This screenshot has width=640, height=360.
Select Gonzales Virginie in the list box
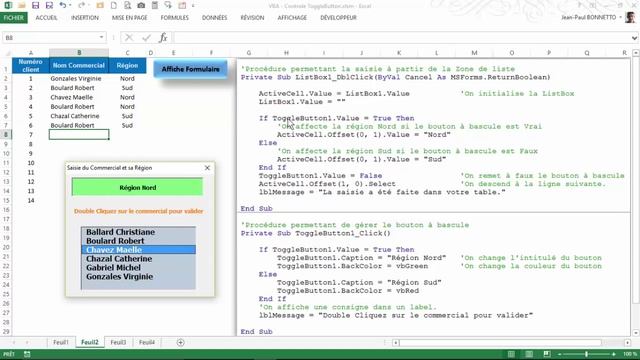pos(138,277)
